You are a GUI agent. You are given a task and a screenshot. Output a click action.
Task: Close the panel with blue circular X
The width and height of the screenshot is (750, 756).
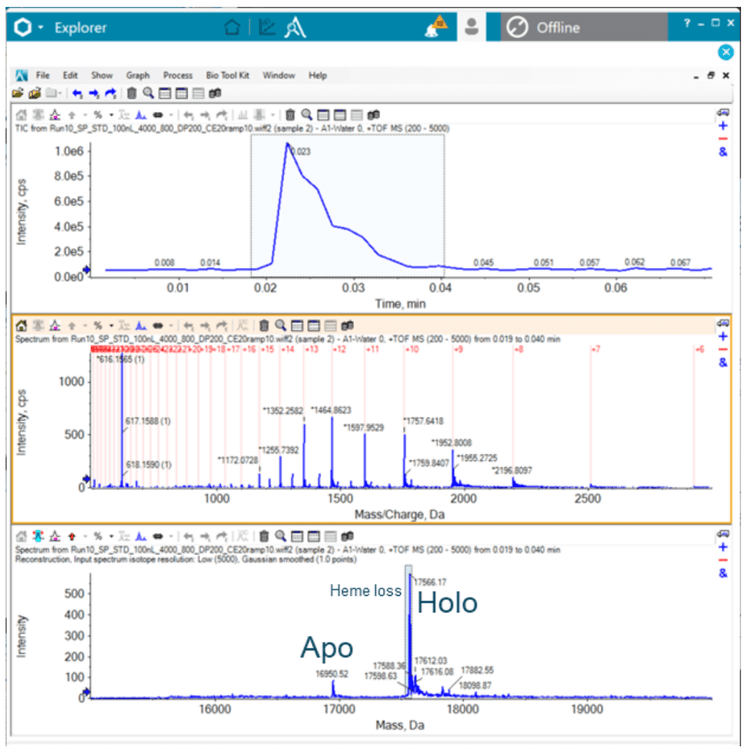tap(727, 52)
